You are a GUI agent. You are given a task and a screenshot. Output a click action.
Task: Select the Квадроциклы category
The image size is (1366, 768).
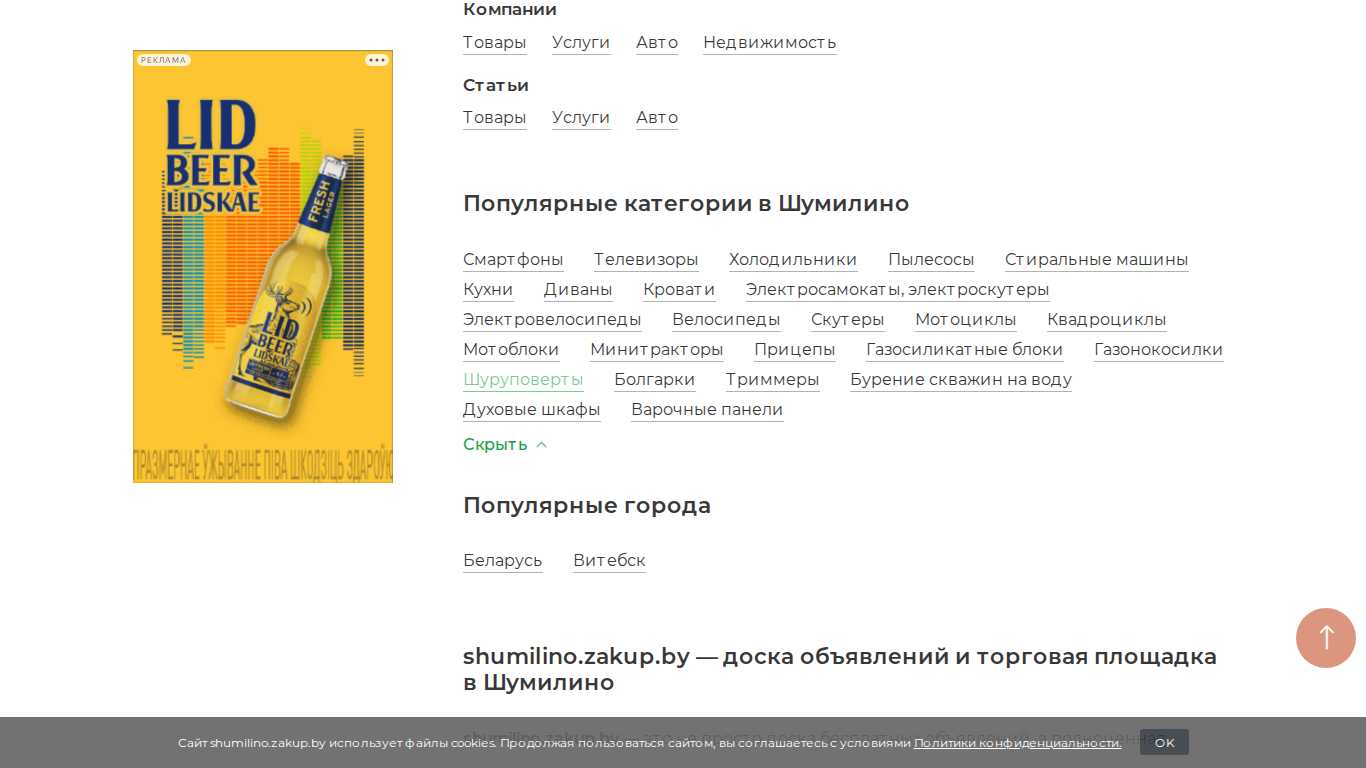click(1107, 320)
